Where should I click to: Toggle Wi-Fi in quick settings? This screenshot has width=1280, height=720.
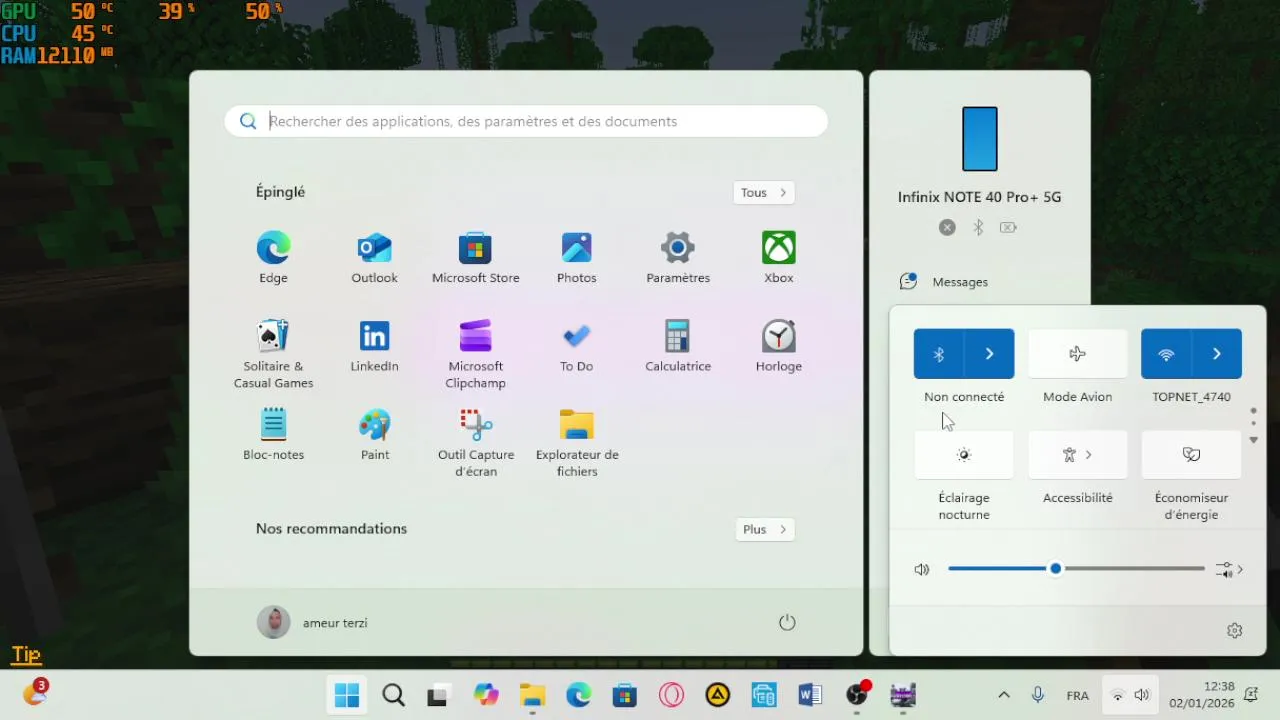[1166, 354]
